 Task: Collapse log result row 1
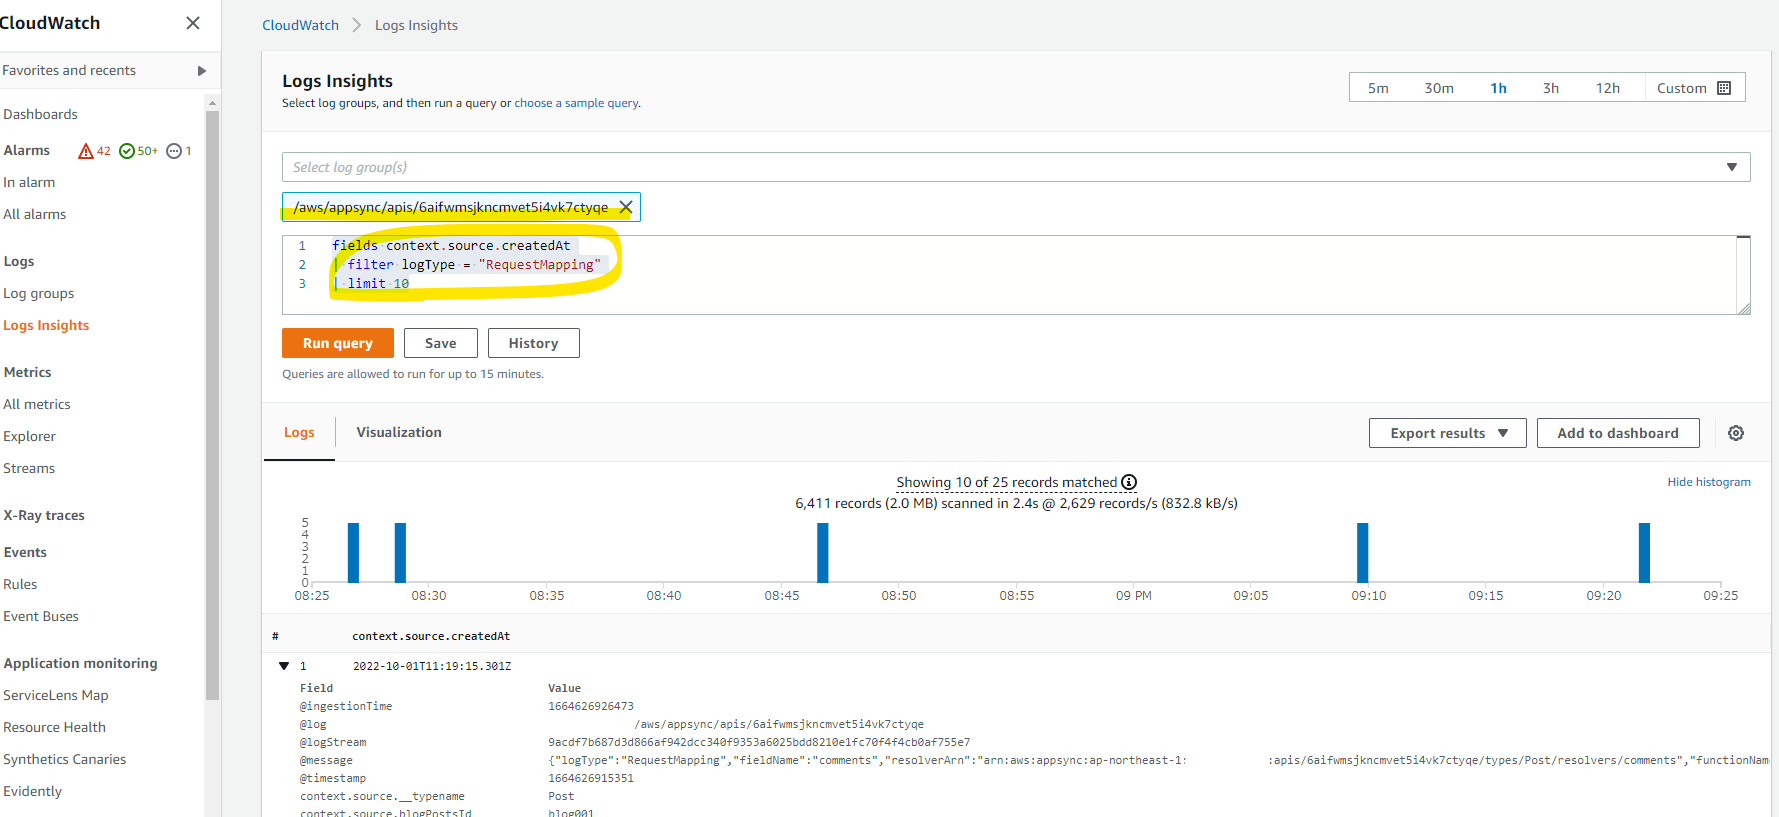tap(284, 666)
